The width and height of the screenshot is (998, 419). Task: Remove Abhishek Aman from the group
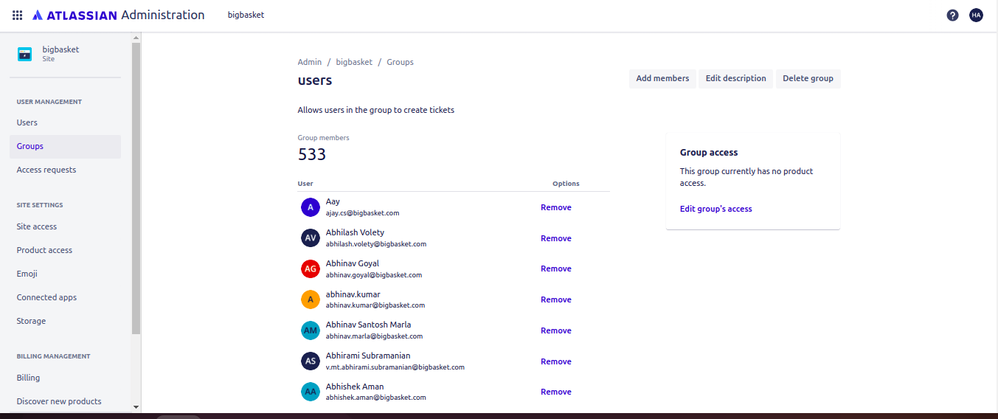556,392
